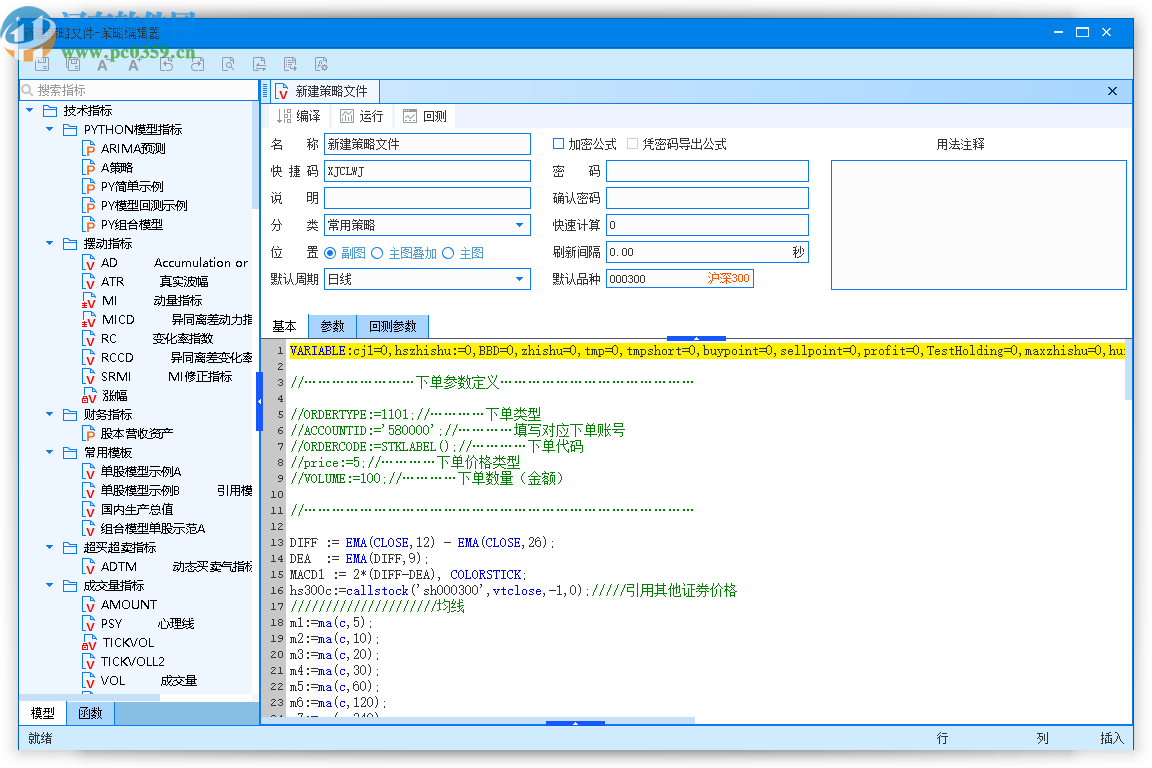Image resolution: width=1152 pixels, height=768 pixels.
Task: Select the 新建策略文件 document tab
Action: (324, 92)
